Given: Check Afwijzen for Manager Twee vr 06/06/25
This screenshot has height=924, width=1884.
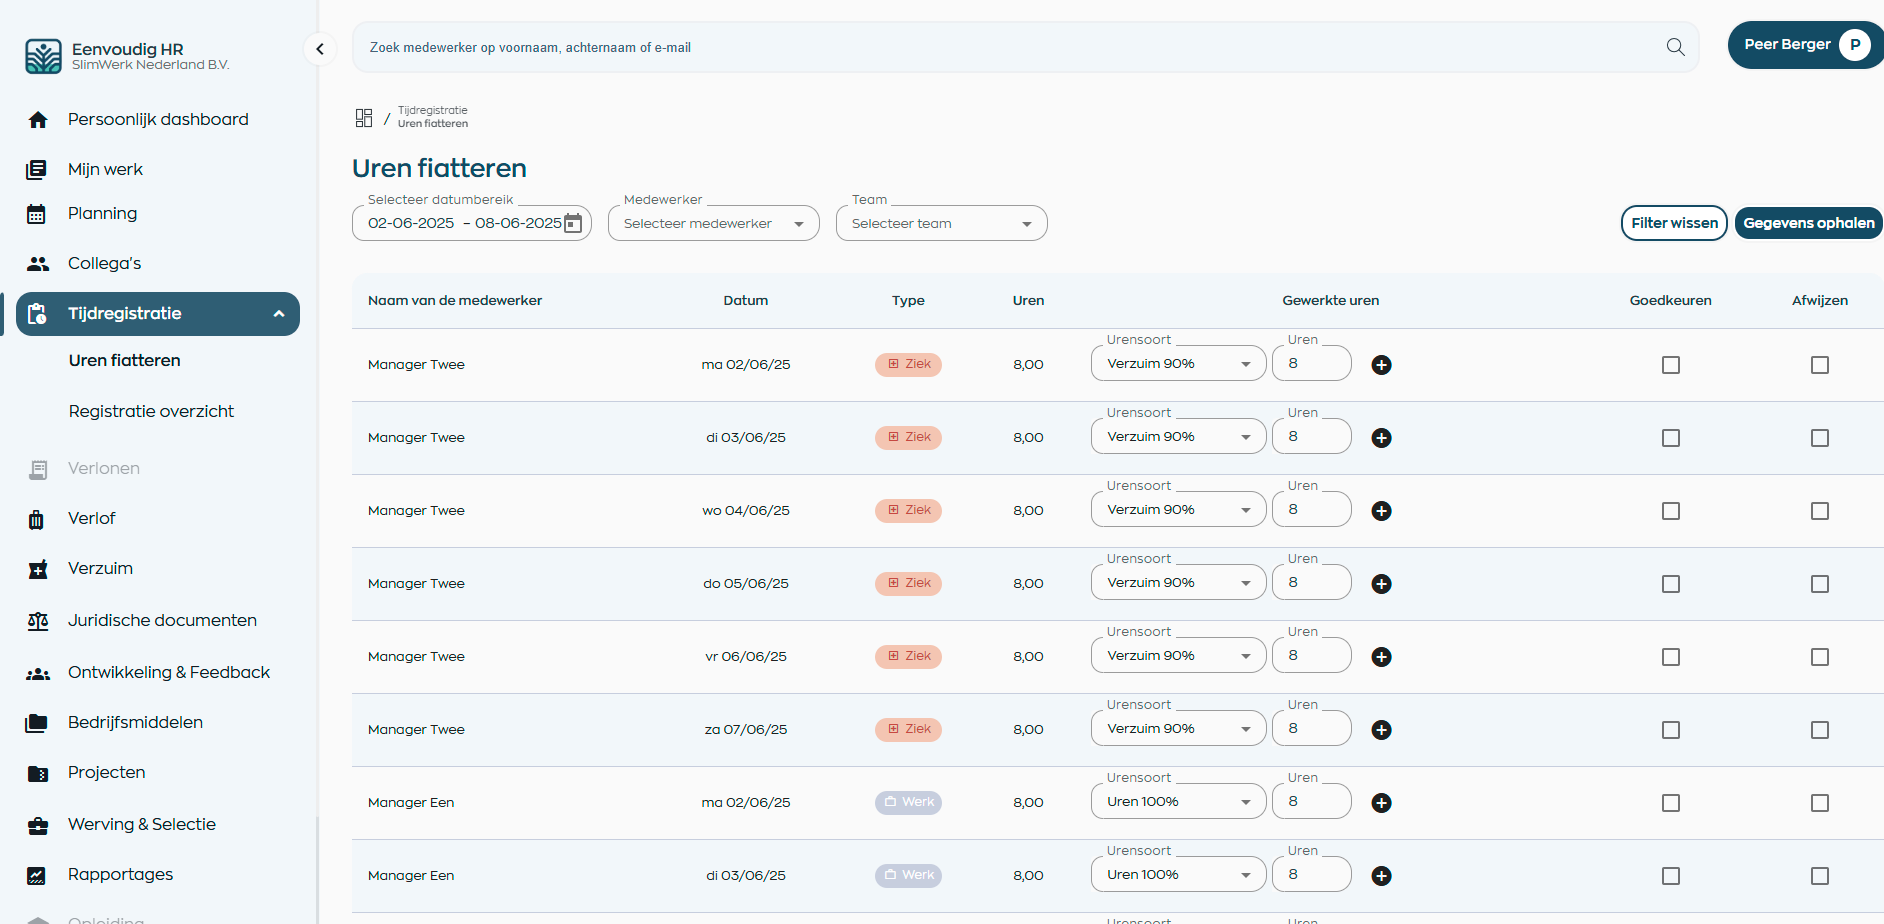Looking at the screenshot, I should (x=1820, y=657).
